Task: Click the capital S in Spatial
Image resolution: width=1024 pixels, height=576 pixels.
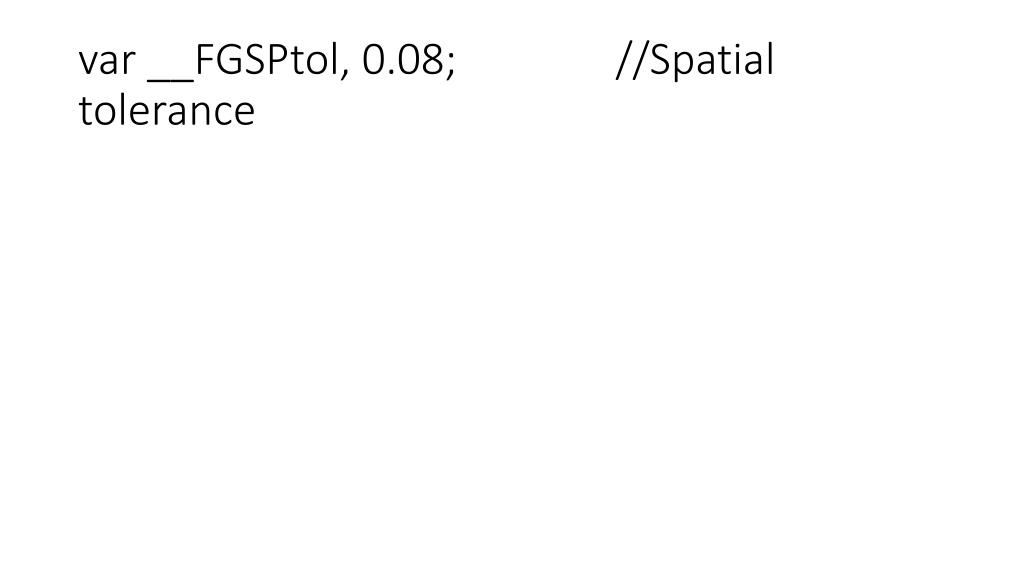Action: pos(660,59)
